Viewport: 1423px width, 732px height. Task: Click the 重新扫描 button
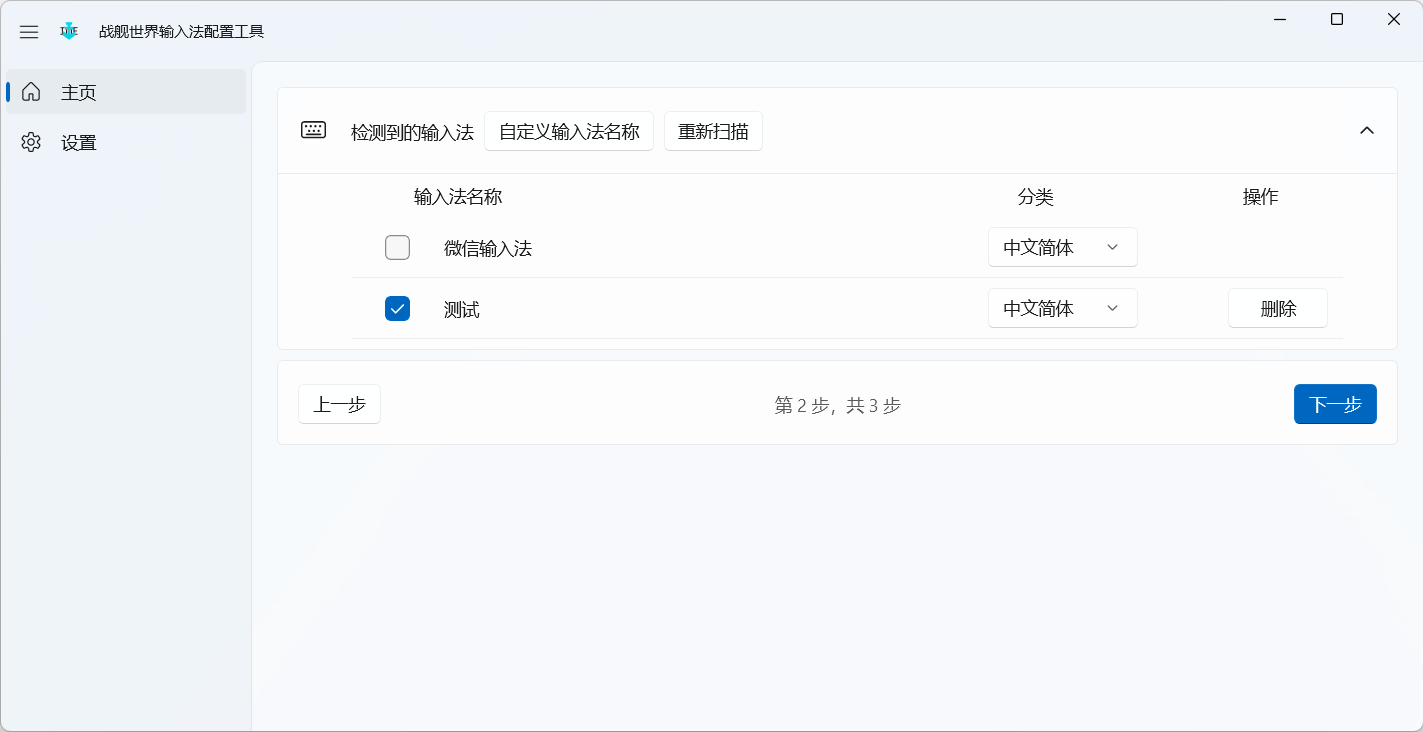coord(713,131)
